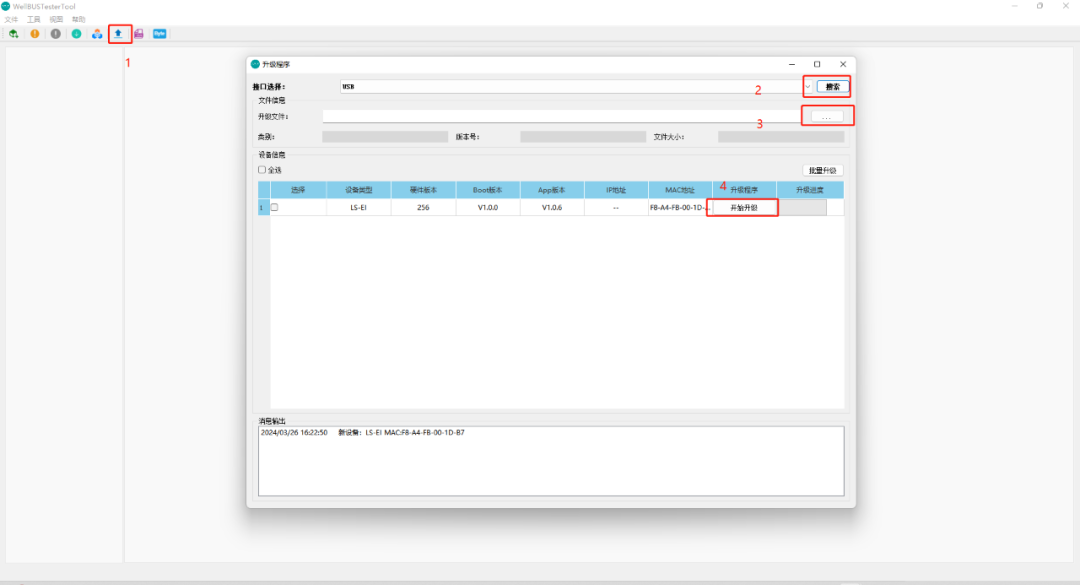The height and width of the screenshot is (585, 1080).
Task: Close the WellBUSTesterTool main window
Action: point(1066,6)
